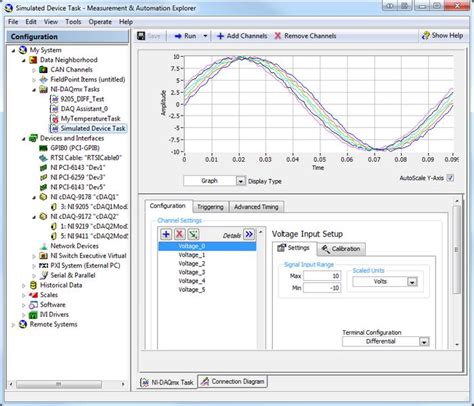Expand the CAN Channels node
Screen dimensions: 474x406
[34, 70]
